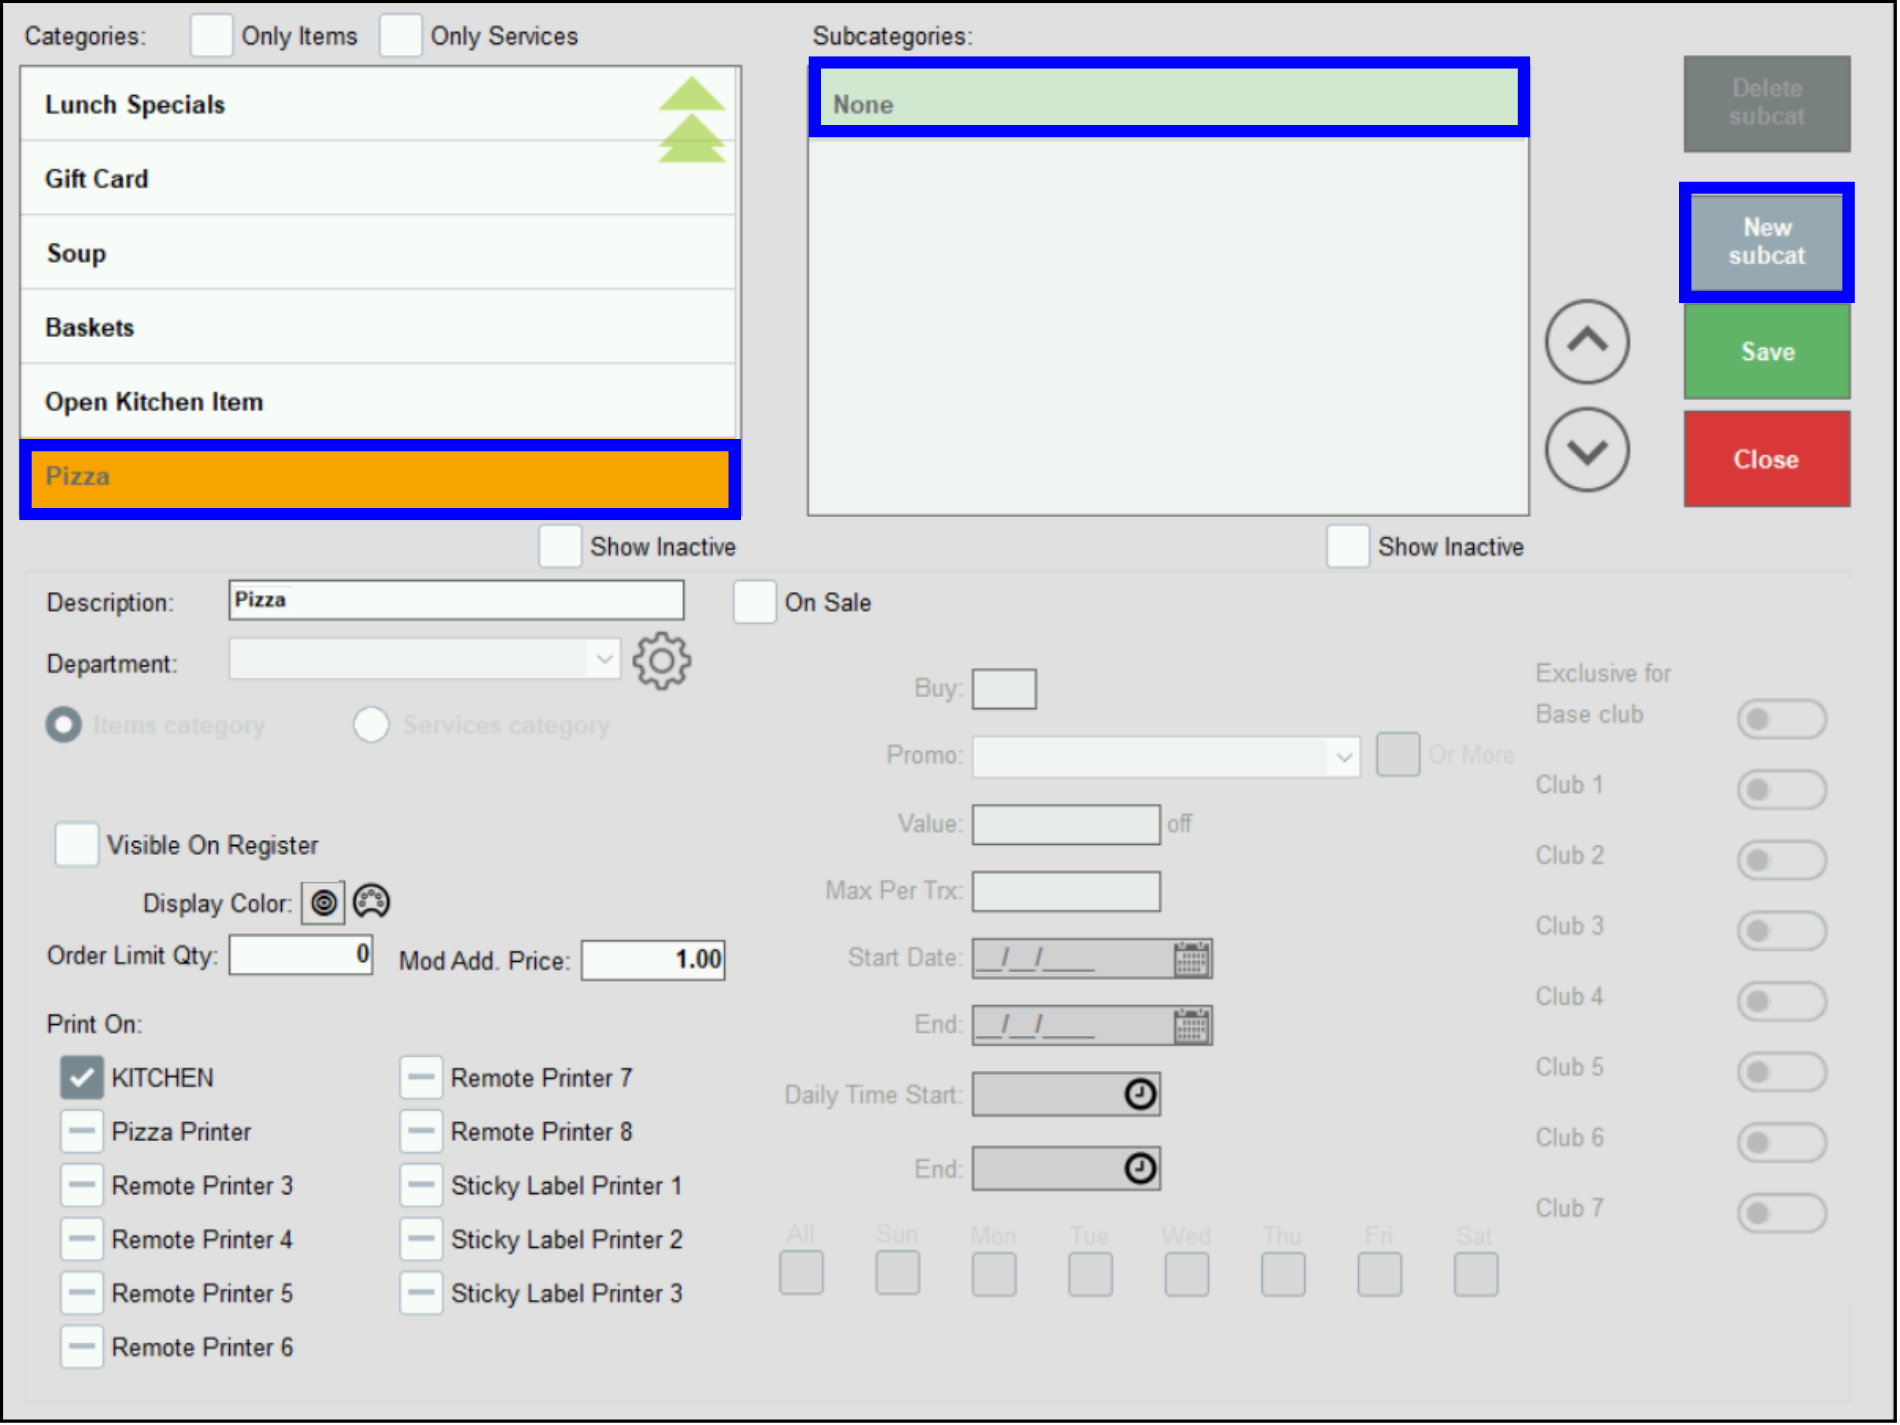Check the Sat day checkbox
Viewport: 1900px width, 1425px height.
[1478, 1276]
